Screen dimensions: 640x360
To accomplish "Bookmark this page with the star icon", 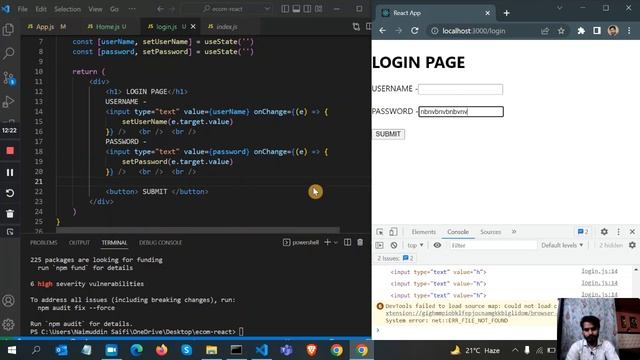I will 561,31.
